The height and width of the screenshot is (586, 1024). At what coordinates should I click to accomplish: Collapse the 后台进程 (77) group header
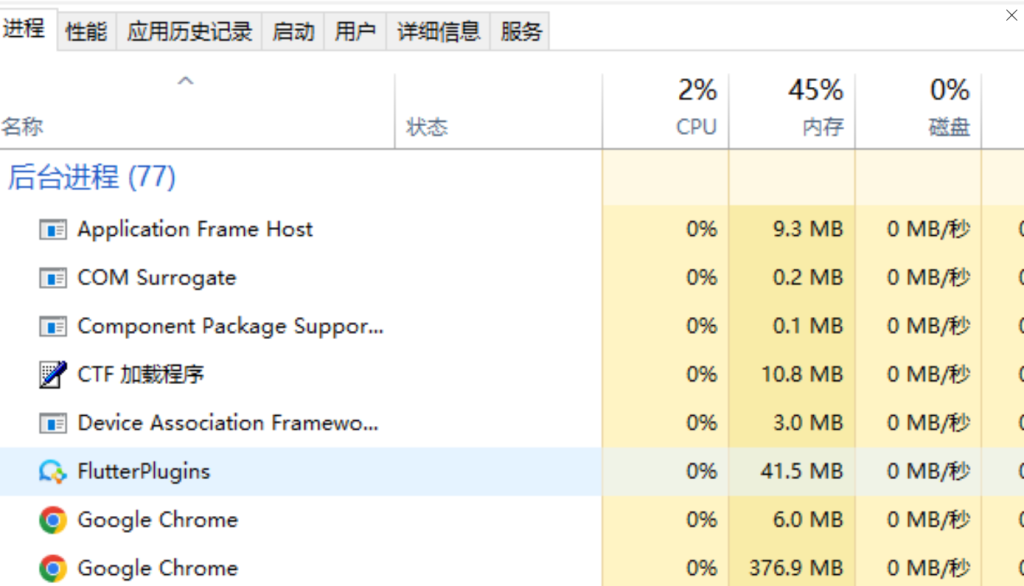tap(91, 177)
